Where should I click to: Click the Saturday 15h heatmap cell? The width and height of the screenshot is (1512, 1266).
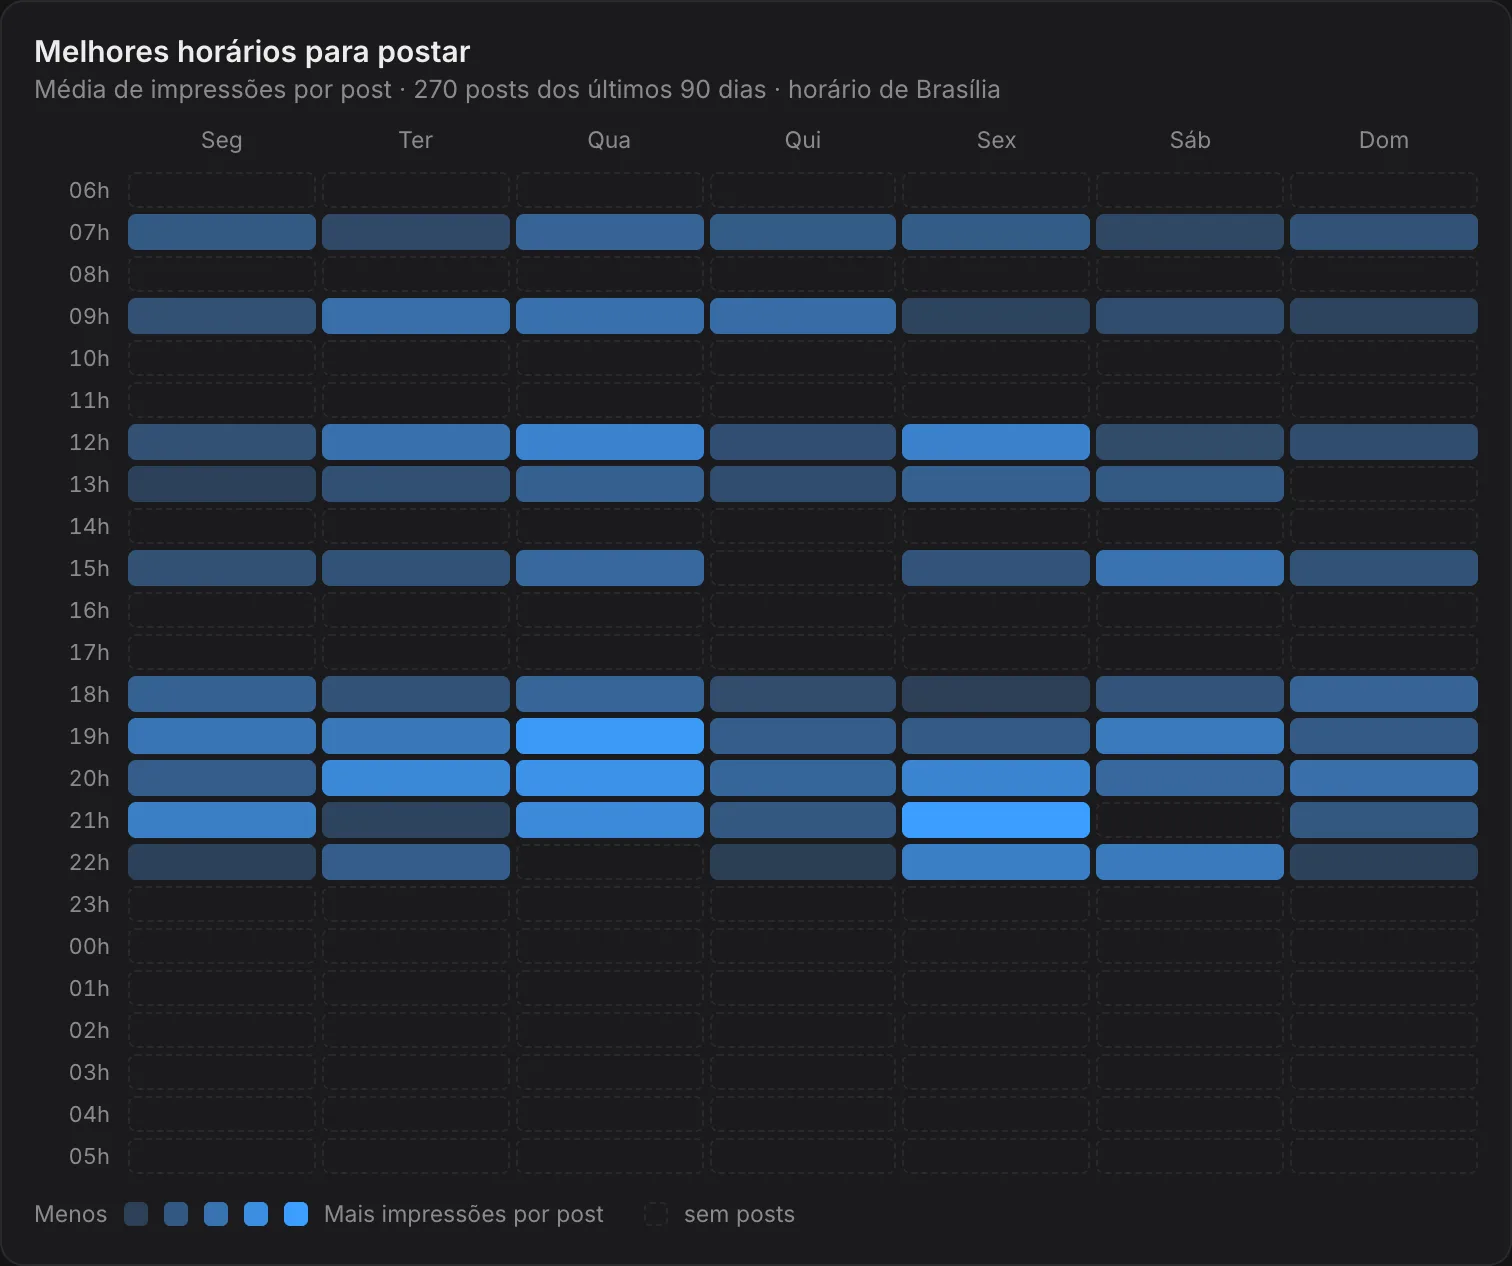[1190, 568]
